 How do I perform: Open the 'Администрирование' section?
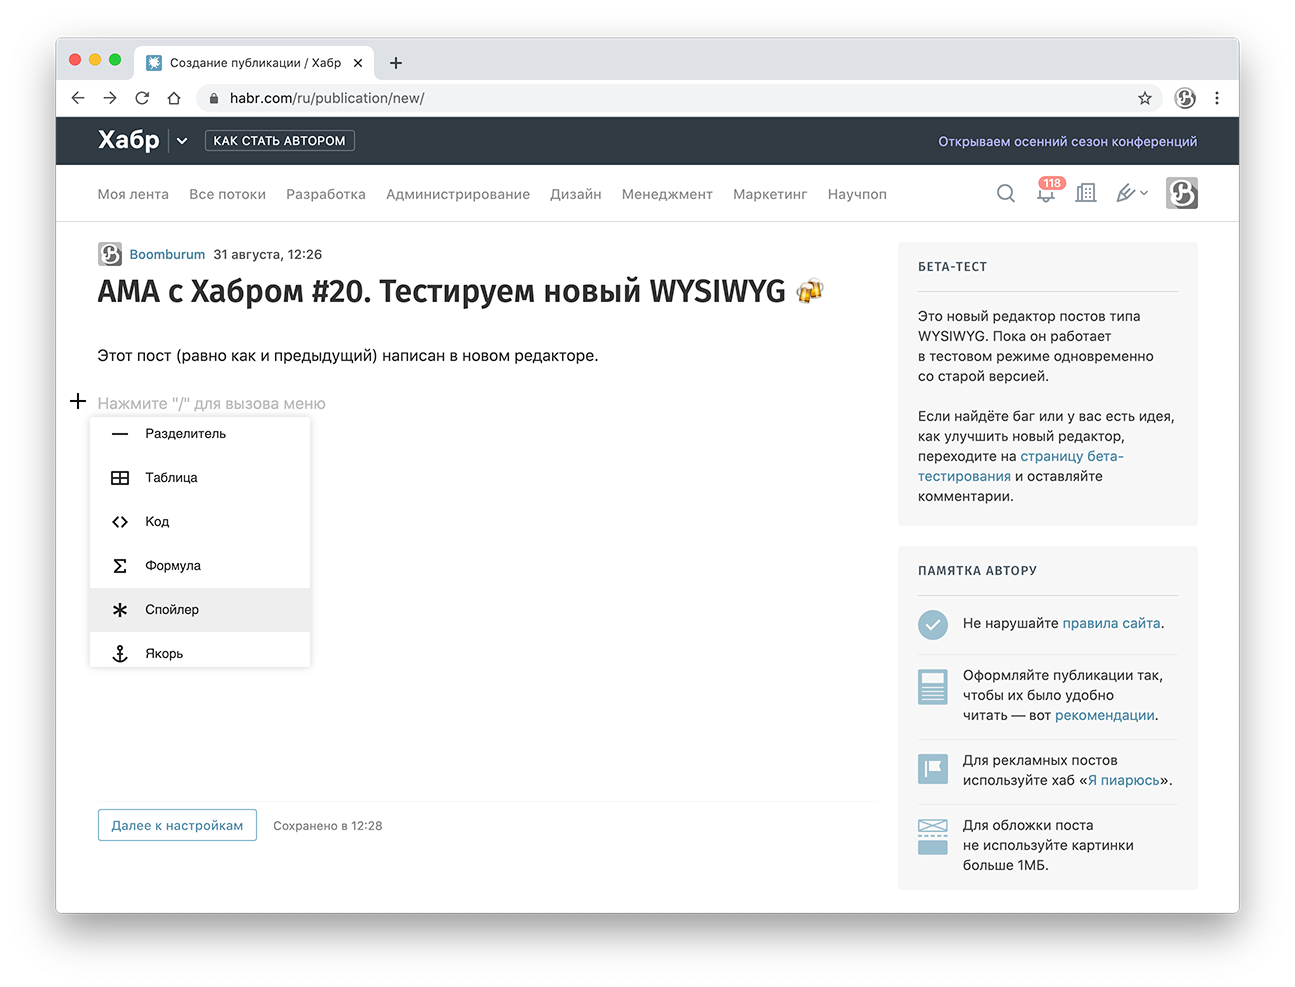click(458, 194)
